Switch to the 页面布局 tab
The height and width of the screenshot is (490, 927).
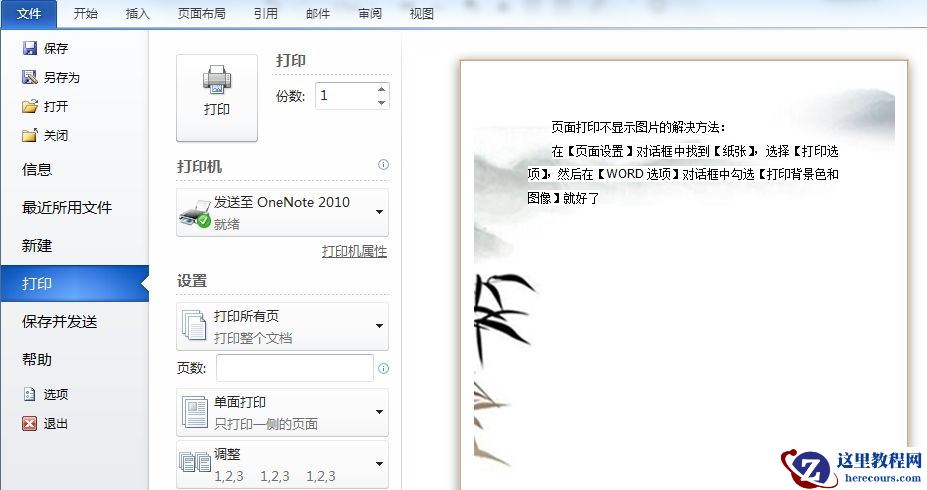(x=202, y=14)
